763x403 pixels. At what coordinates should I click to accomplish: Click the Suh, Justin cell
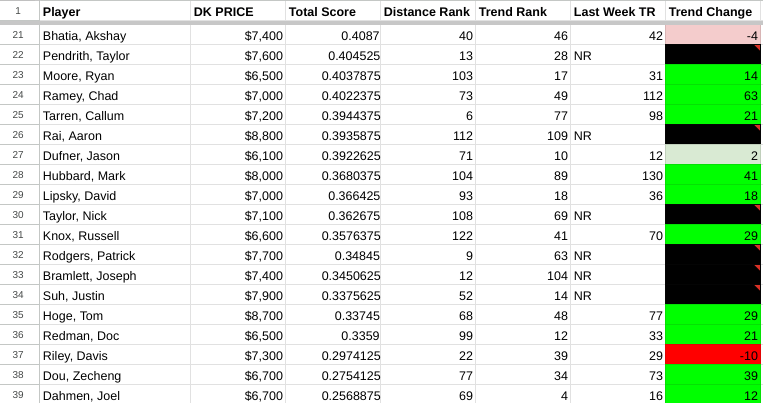[x=115, y=295]
